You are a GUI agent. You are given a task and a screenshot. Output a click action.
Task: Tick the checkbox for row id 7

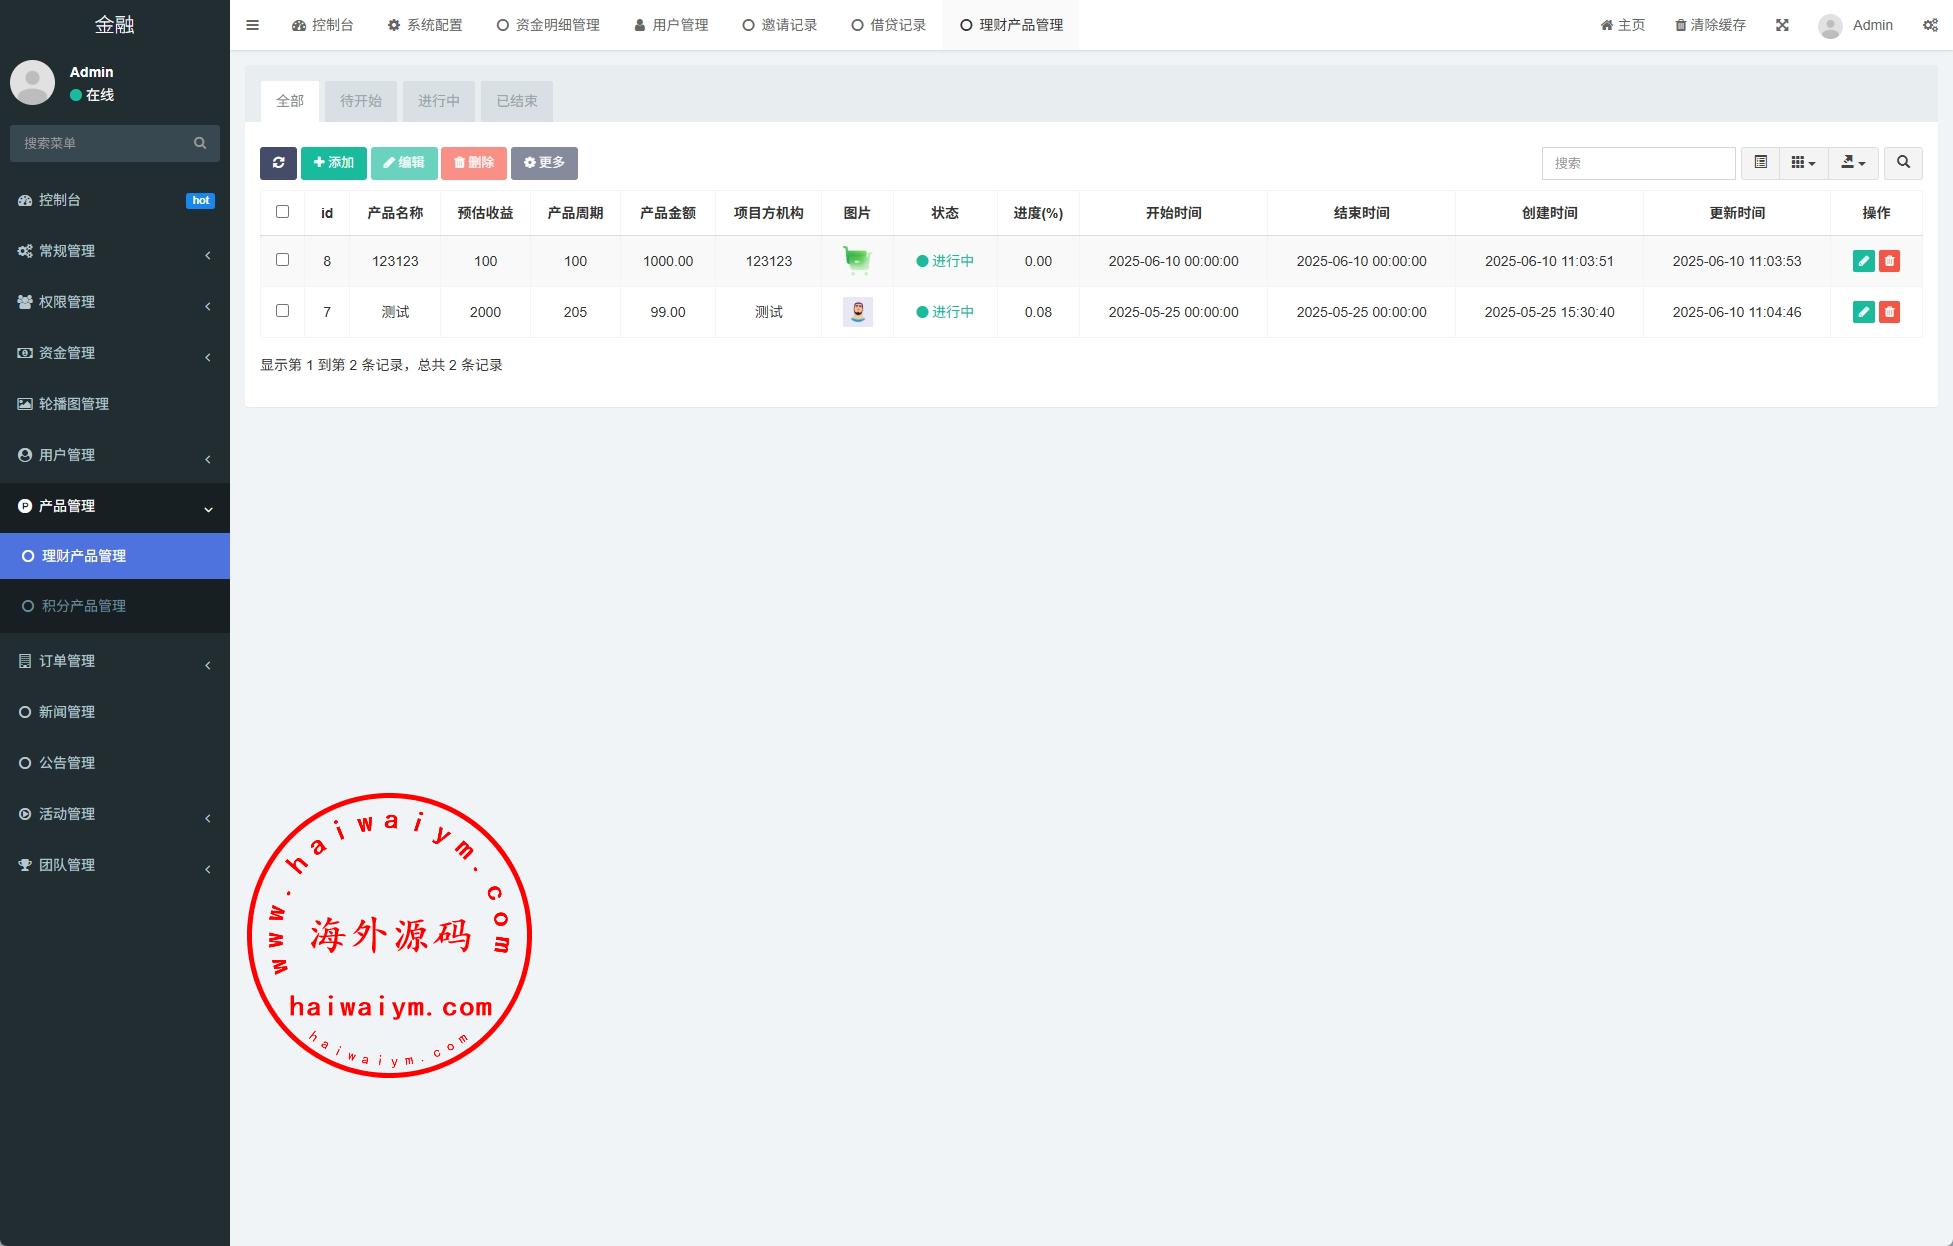tap(282, 311)
